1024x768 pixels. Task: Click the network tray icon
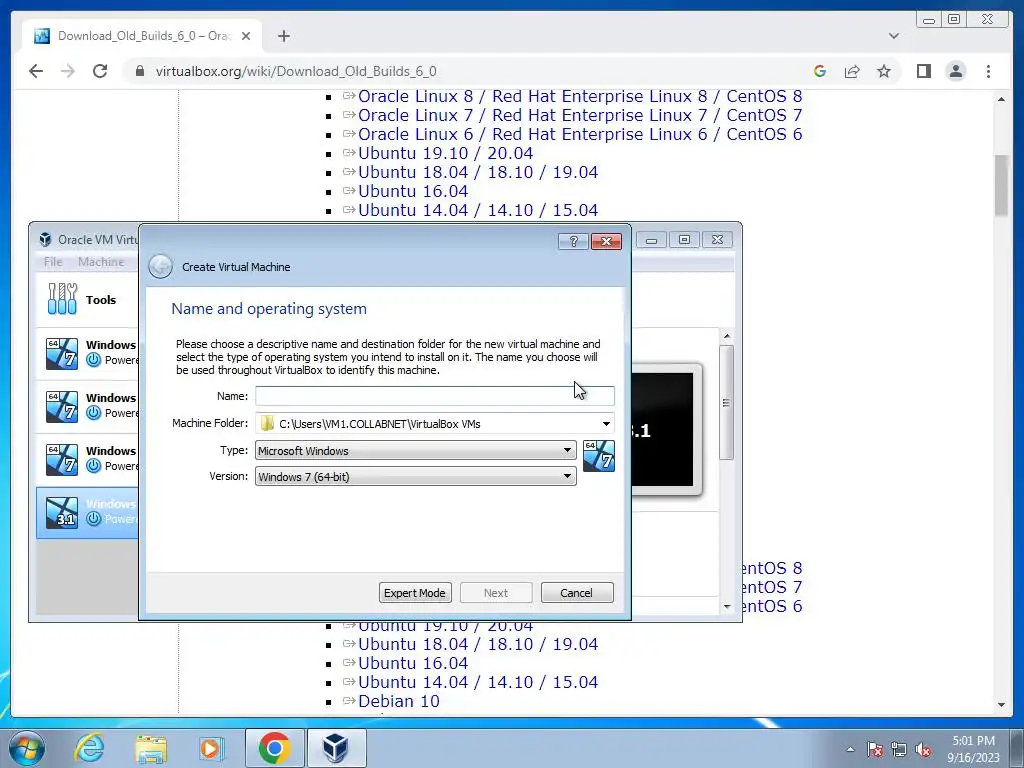899,749
